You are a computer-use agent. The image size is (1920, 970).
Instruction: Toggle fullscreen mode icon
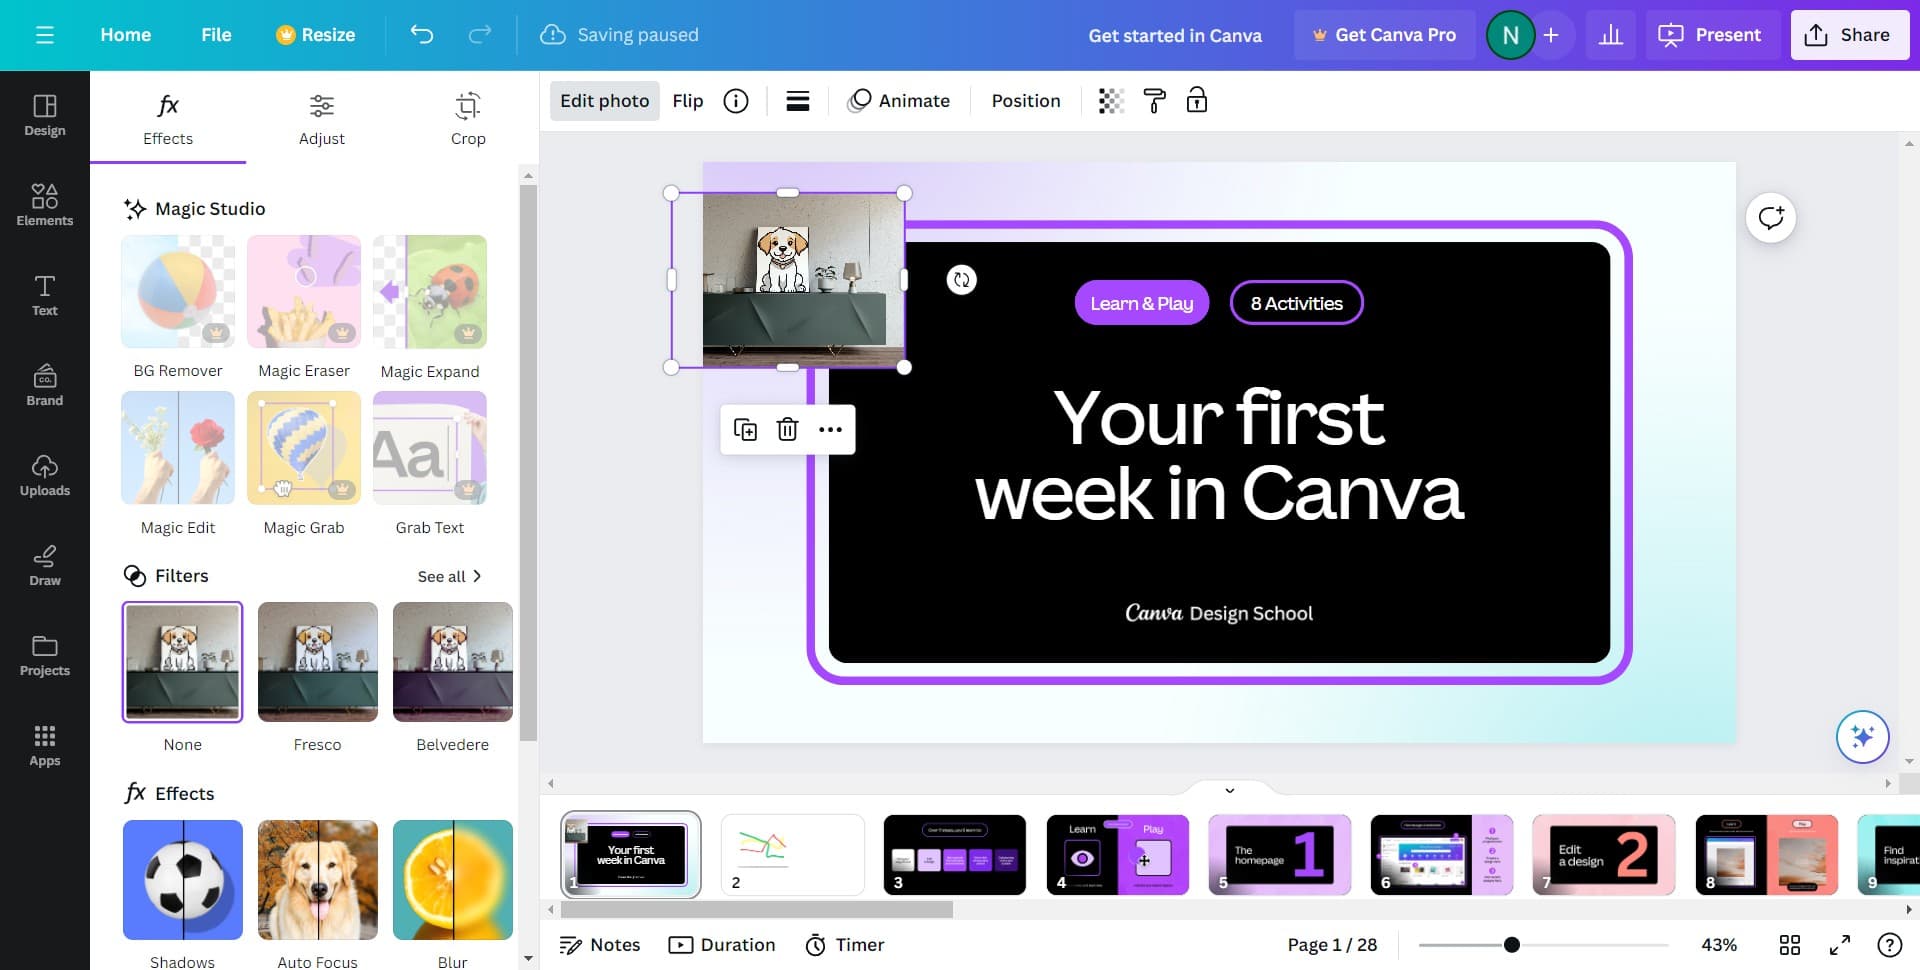coord(1840,945)
